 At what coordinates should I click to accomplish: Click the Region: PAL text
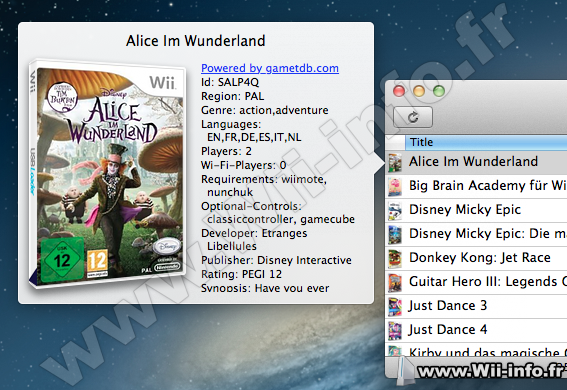[233, 96]
